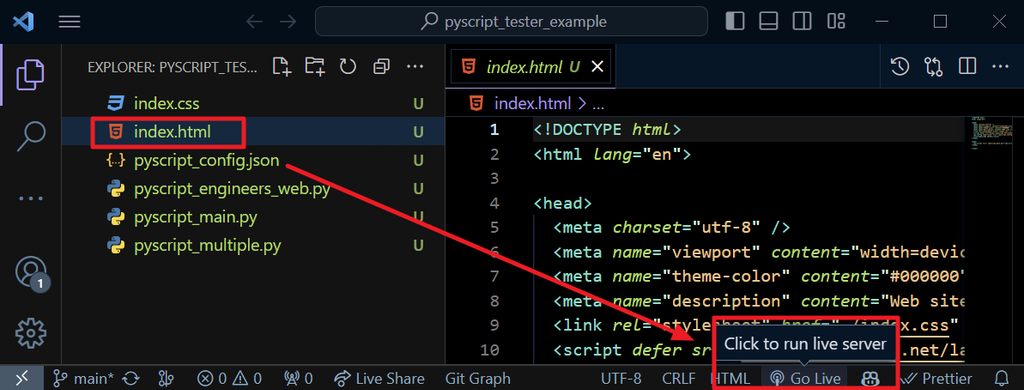Image resolution: width=1024 pixels, height=390 pixels.
Task: Close the index.html editor tab
Action: click(x=597, y=67)
